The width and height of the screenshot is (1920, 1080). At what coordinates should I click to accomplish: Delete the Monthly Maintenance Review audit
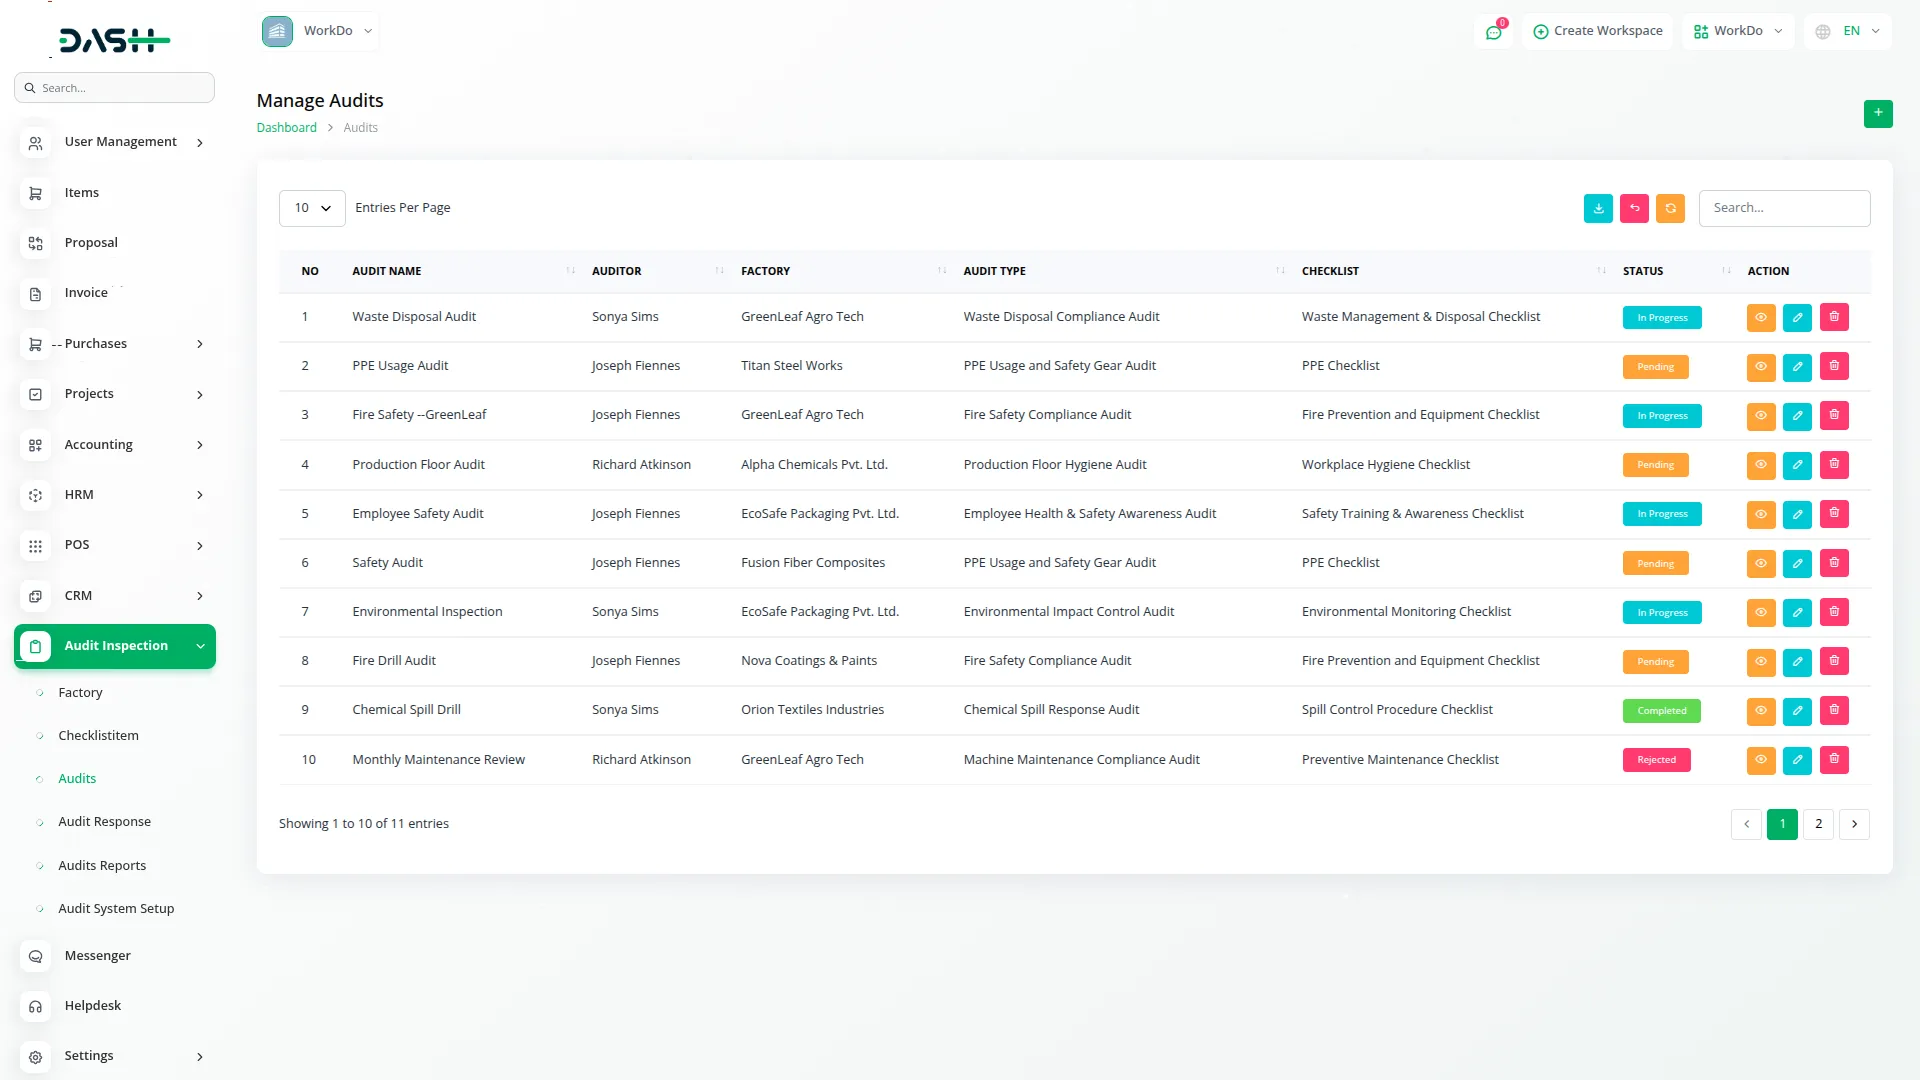pyautogui.click(x=1834, y=760)
